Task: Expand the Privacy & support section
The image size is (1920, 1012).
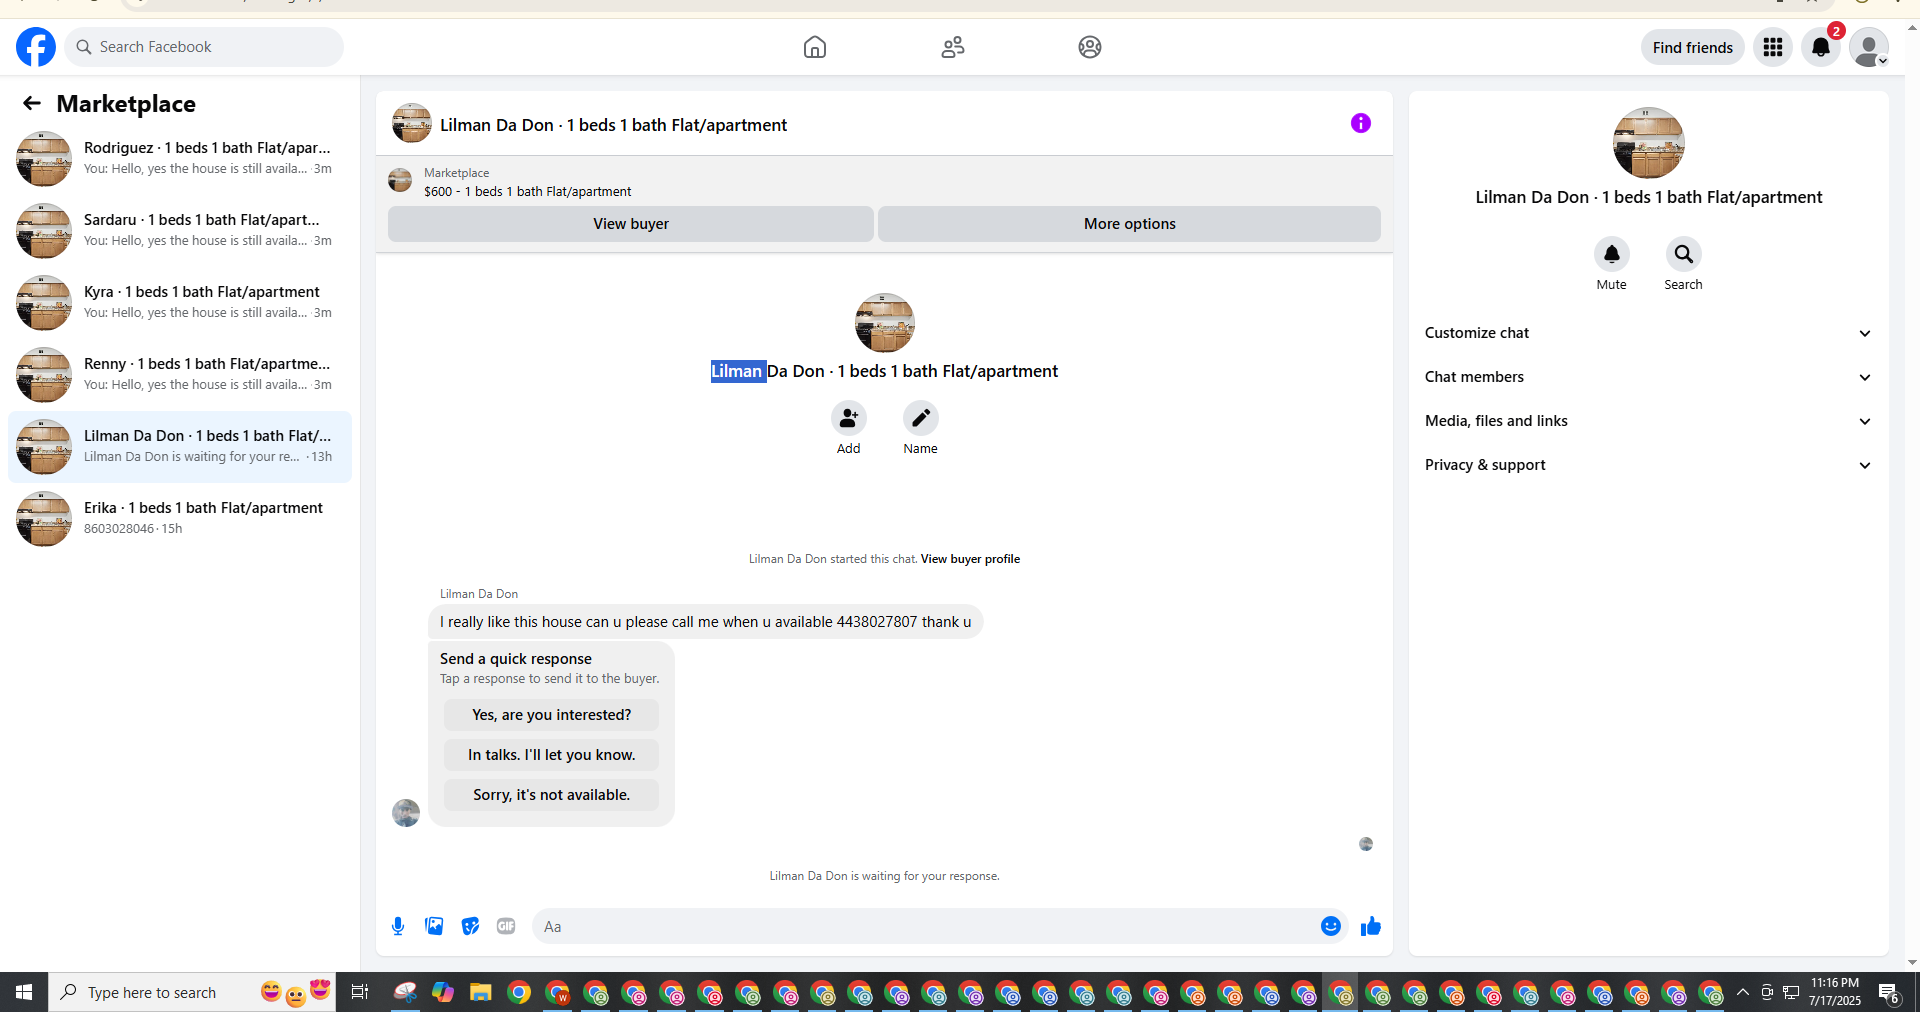Action: tap(1649, 465)
